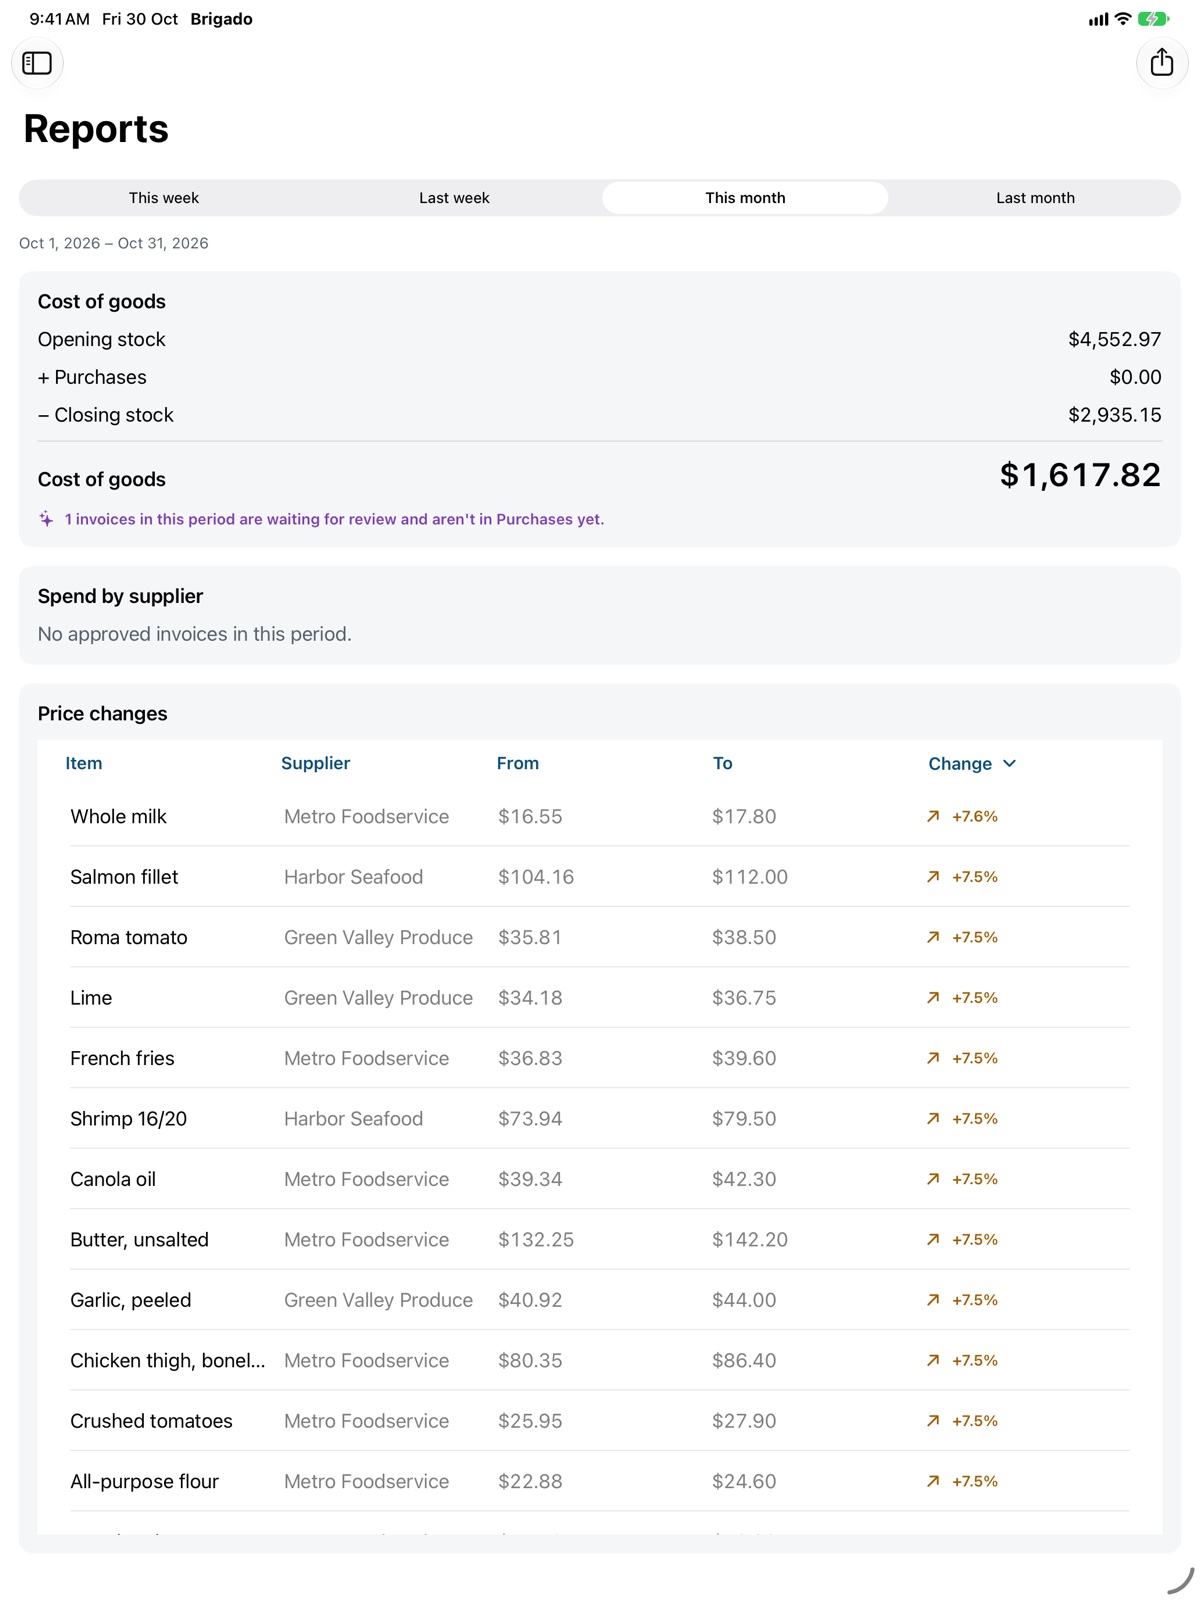Click the status bar time 9:41 AM
The height and width of the screenshot is (1600, 1200).
click(x=59, y=19)
